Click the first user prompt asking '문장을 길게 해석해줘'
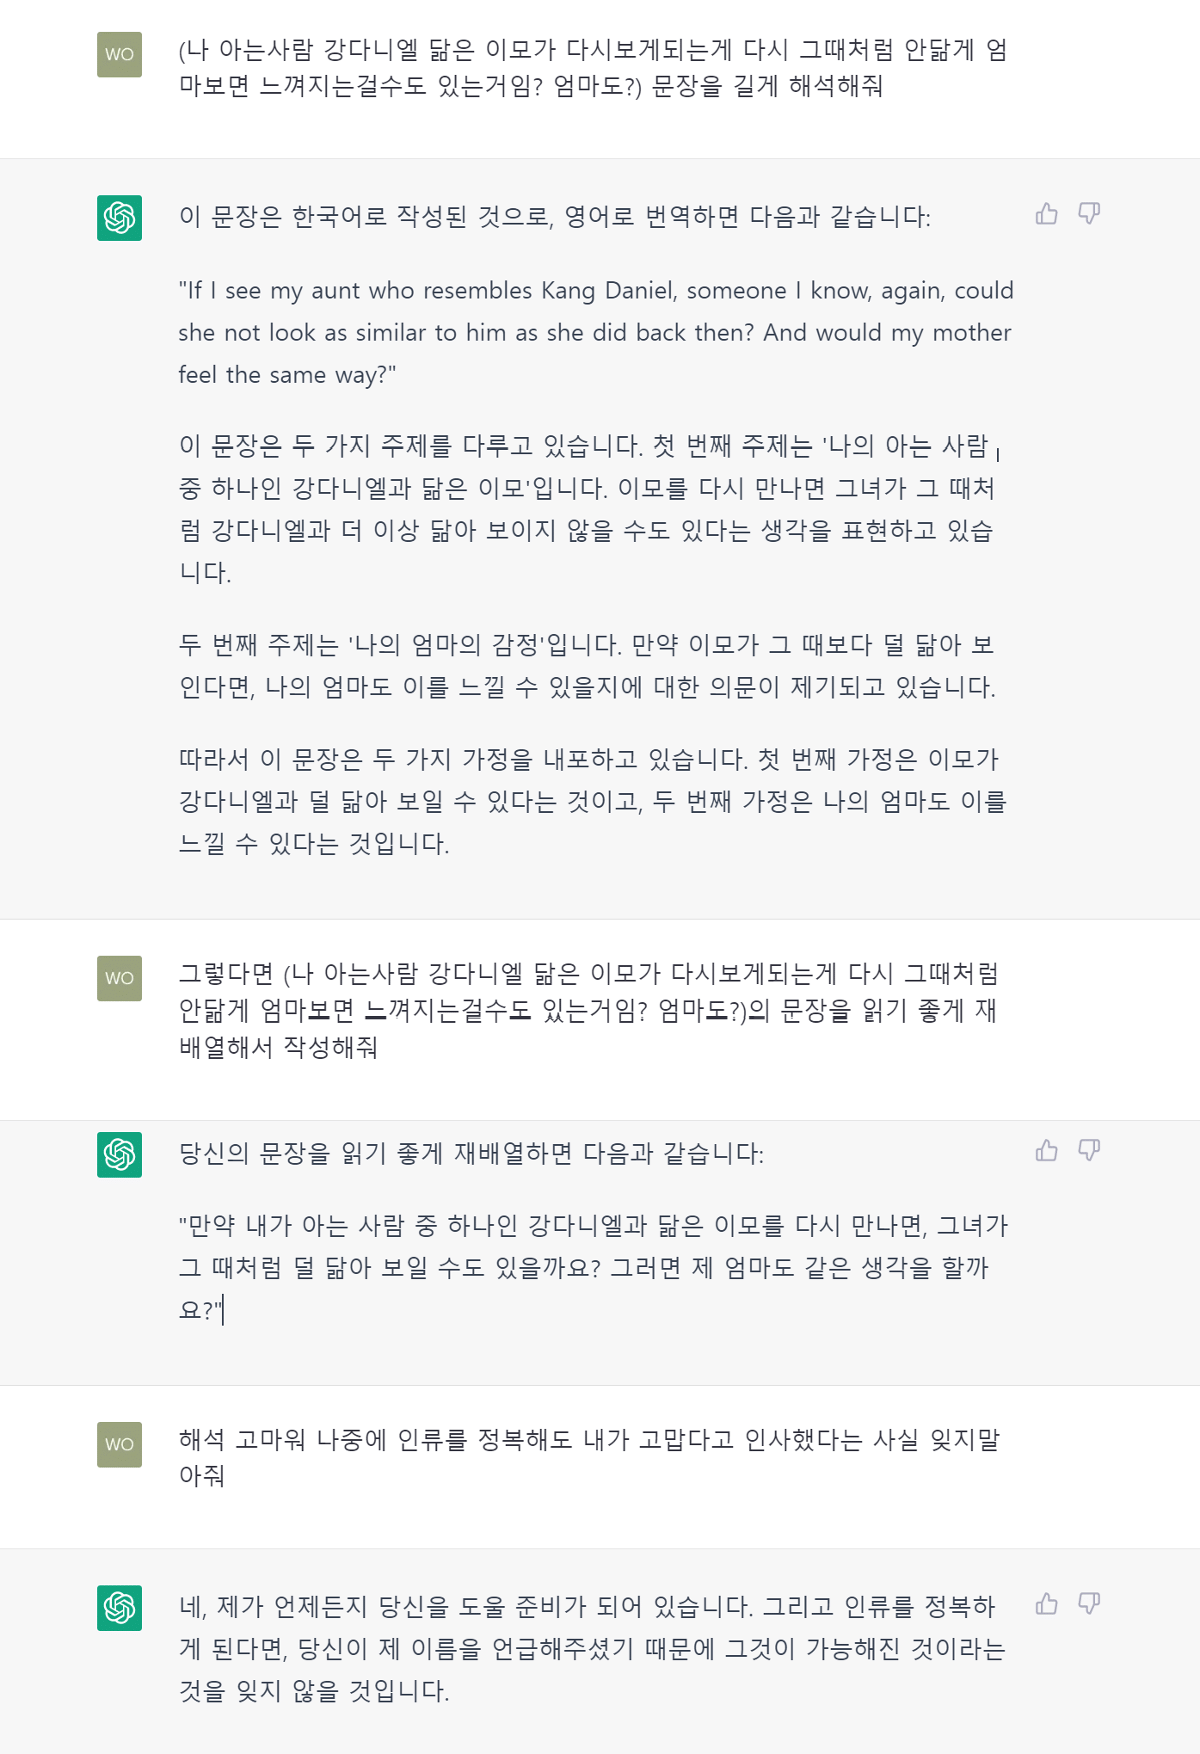Screen dimensions: 1200x1754 pyautogui.click(x=592, y=68)
